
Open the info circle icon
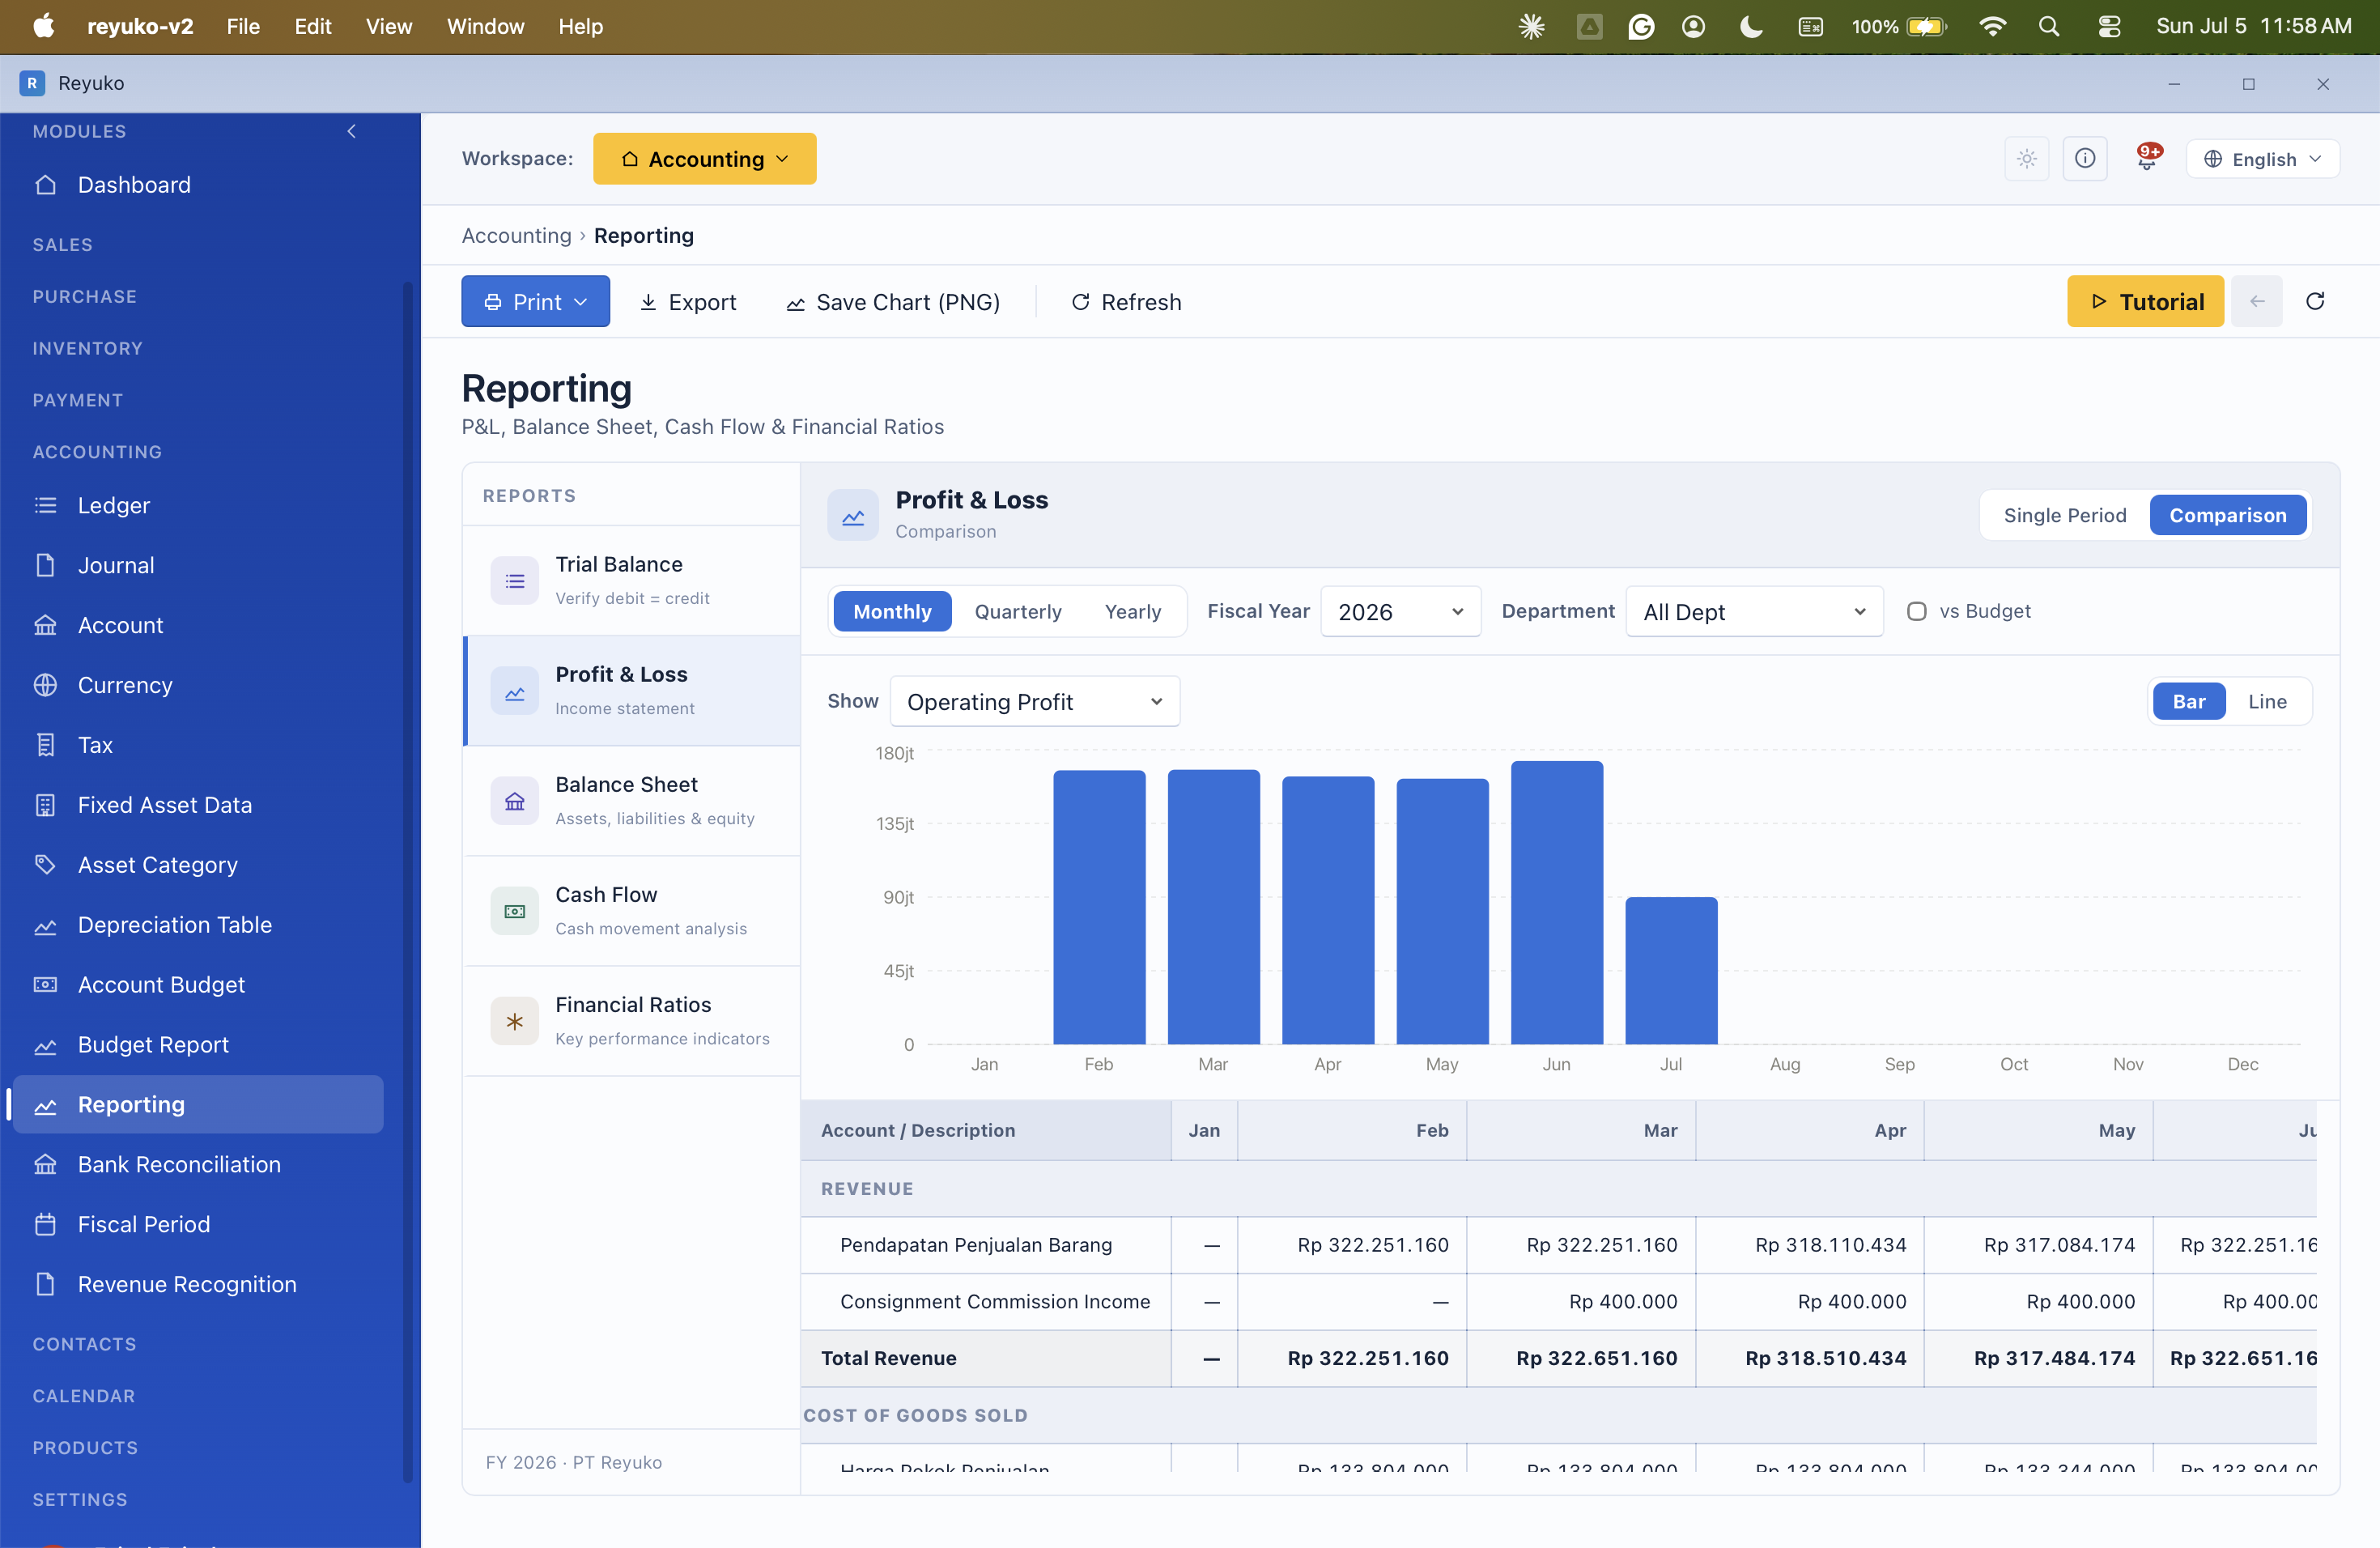(x=2085, y=159)
